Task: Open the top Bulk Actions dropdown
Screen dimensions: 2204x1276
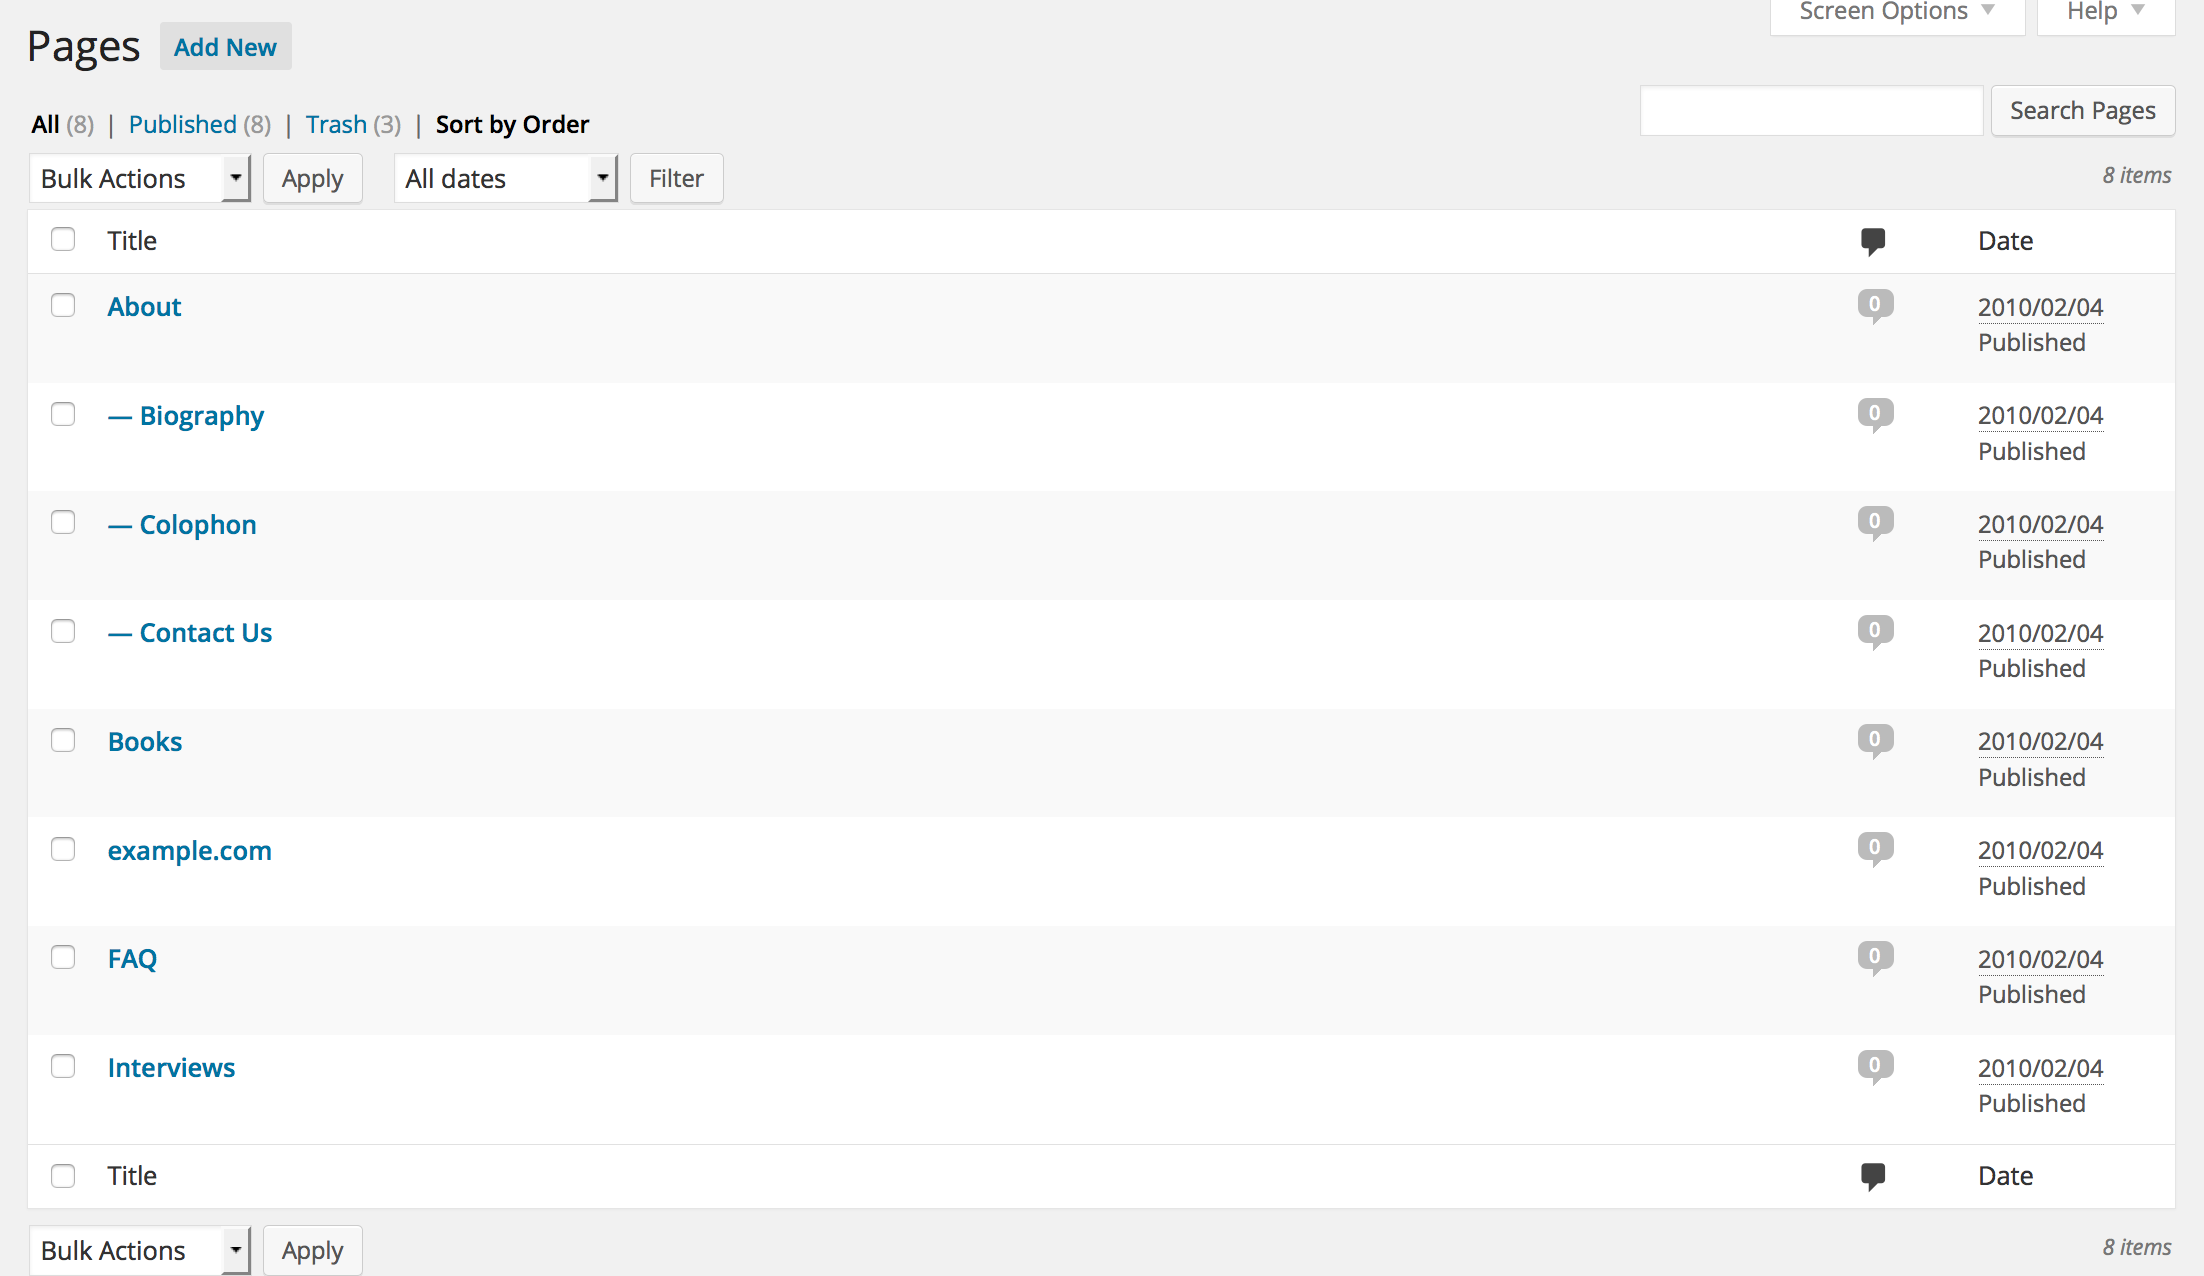Action: [139, 179]
